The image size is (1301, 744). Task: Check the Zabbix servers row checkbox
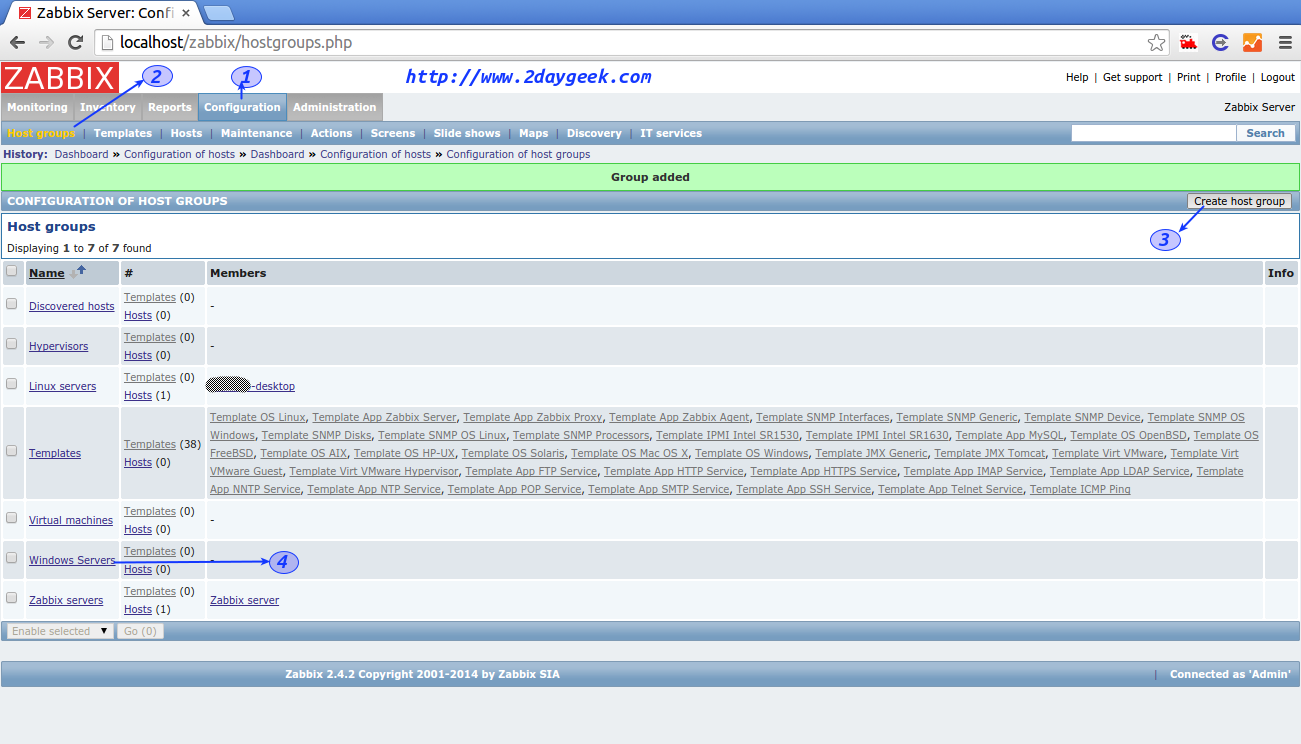point(12,597)
